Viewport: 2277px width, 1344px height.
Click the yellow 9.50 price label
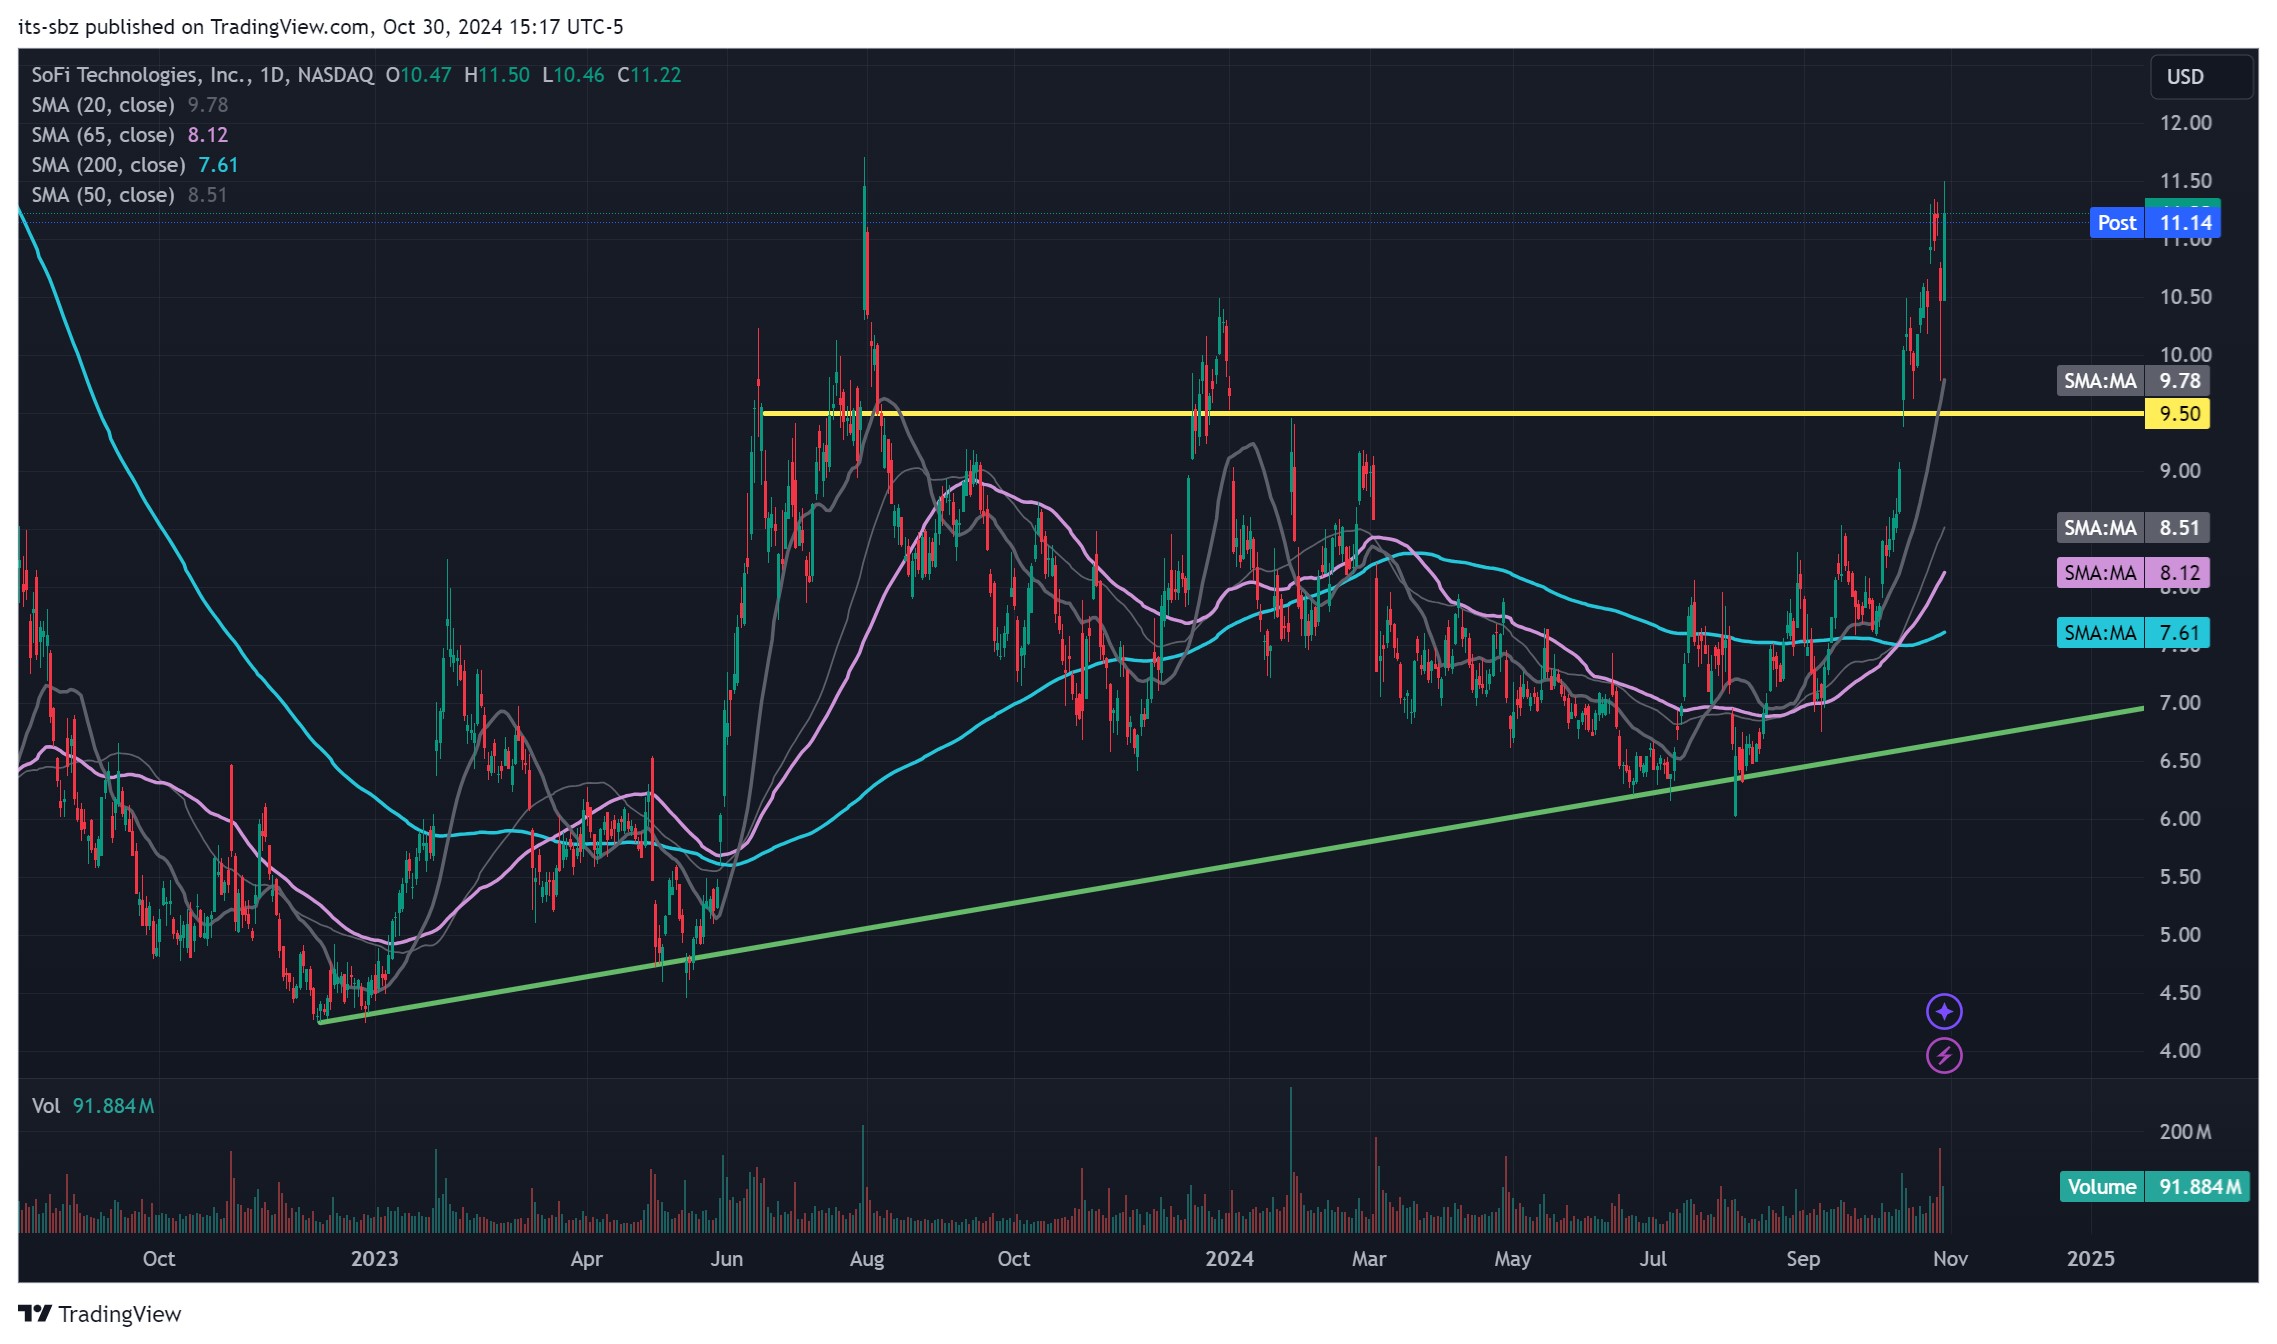pos(2177,414)
